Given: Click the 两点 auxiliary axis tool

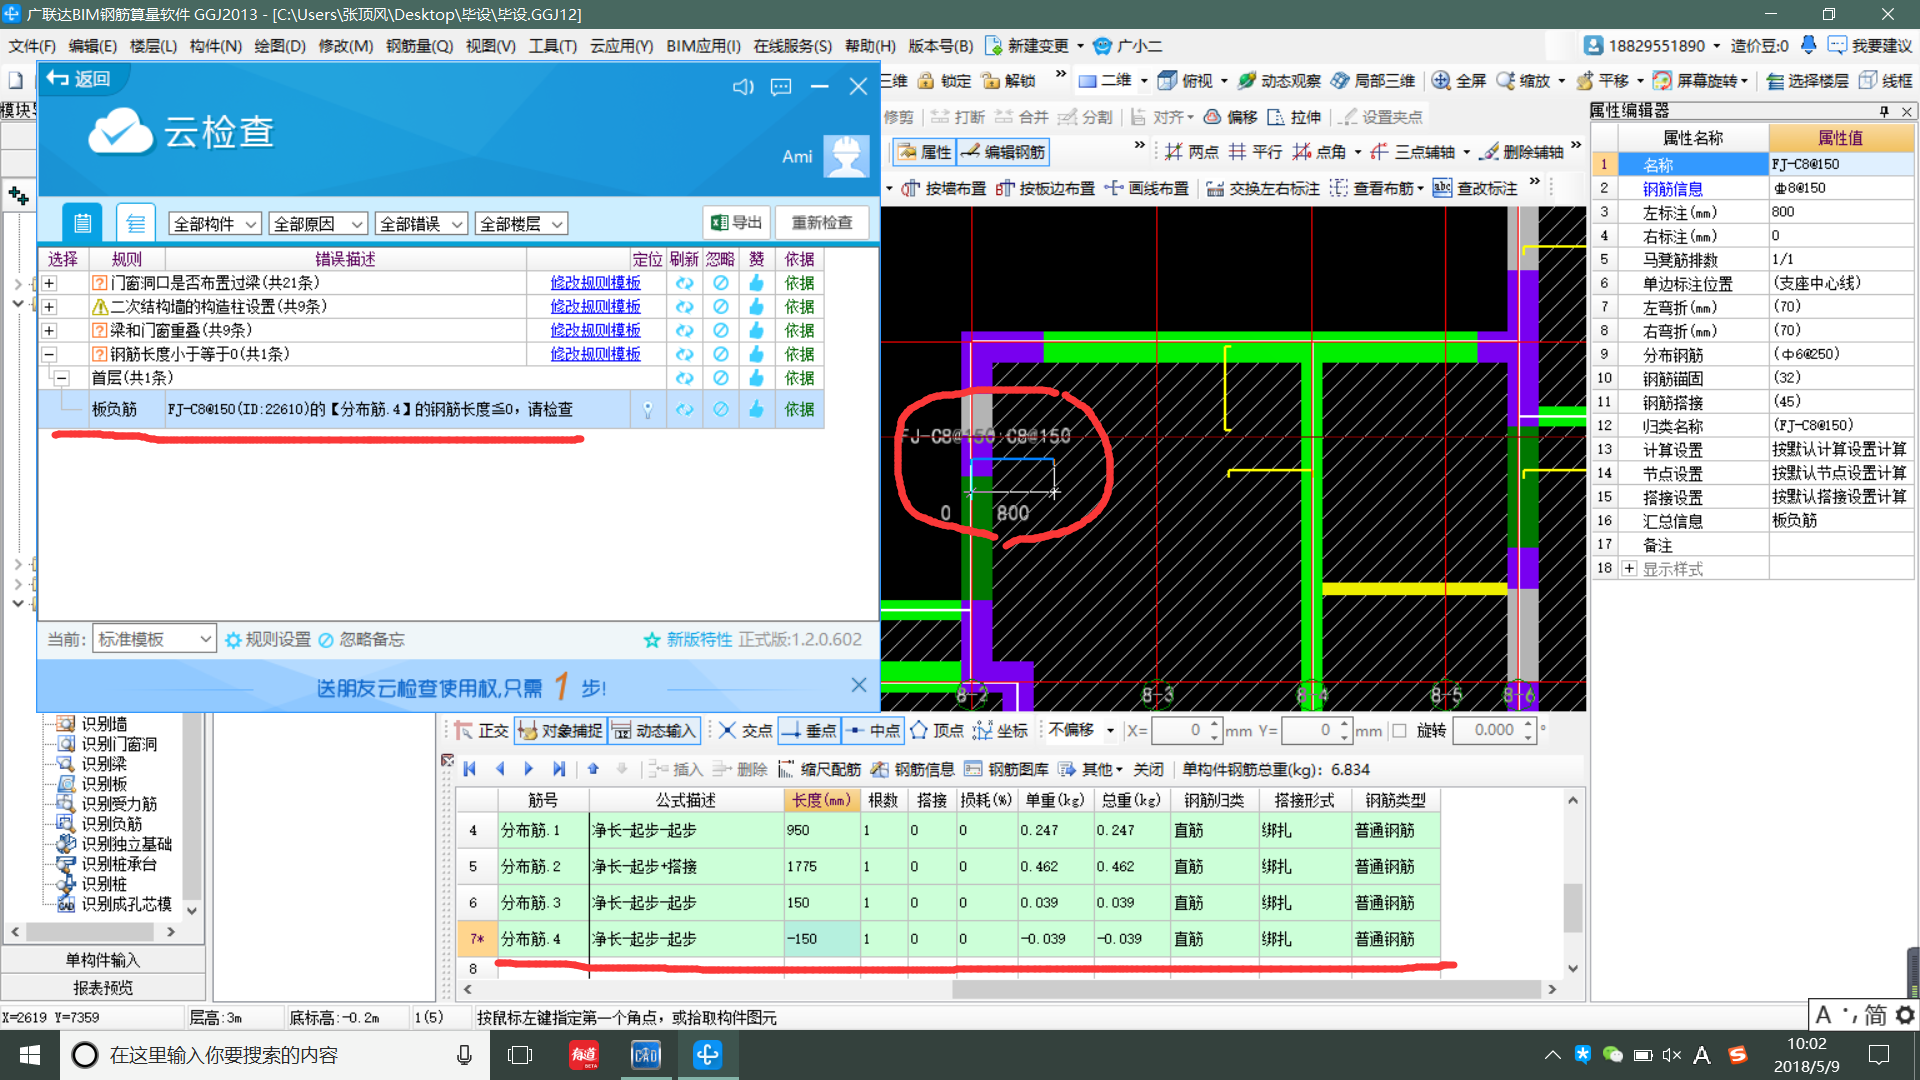Looking at the screenshot, I should click(1192, 151).
